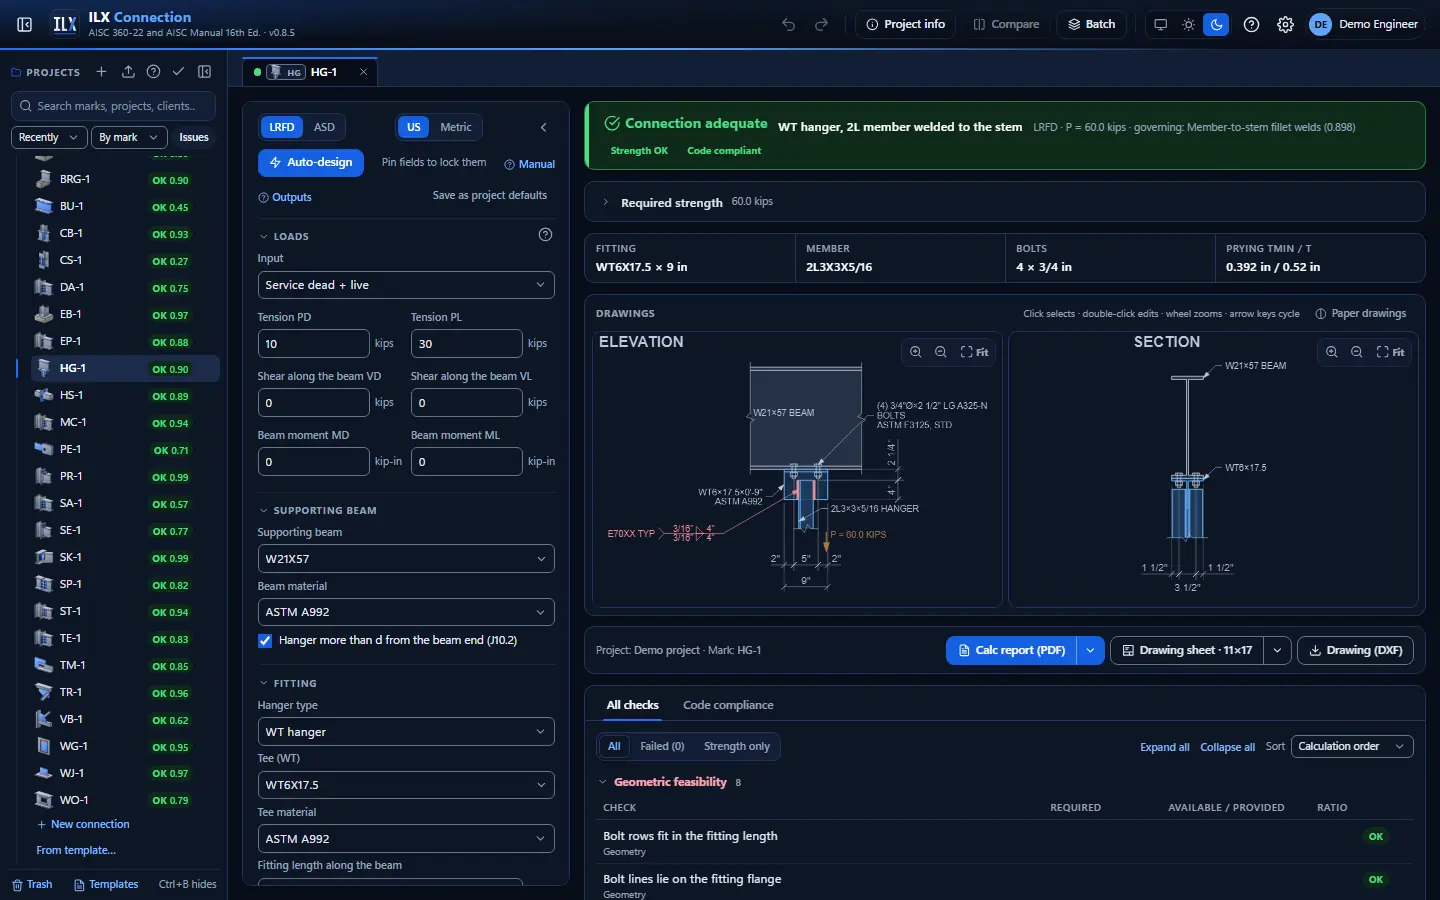Open the Hanger type dropdown
The height and width of the screenshot is (900, 1440).
(x=406, y=732)
